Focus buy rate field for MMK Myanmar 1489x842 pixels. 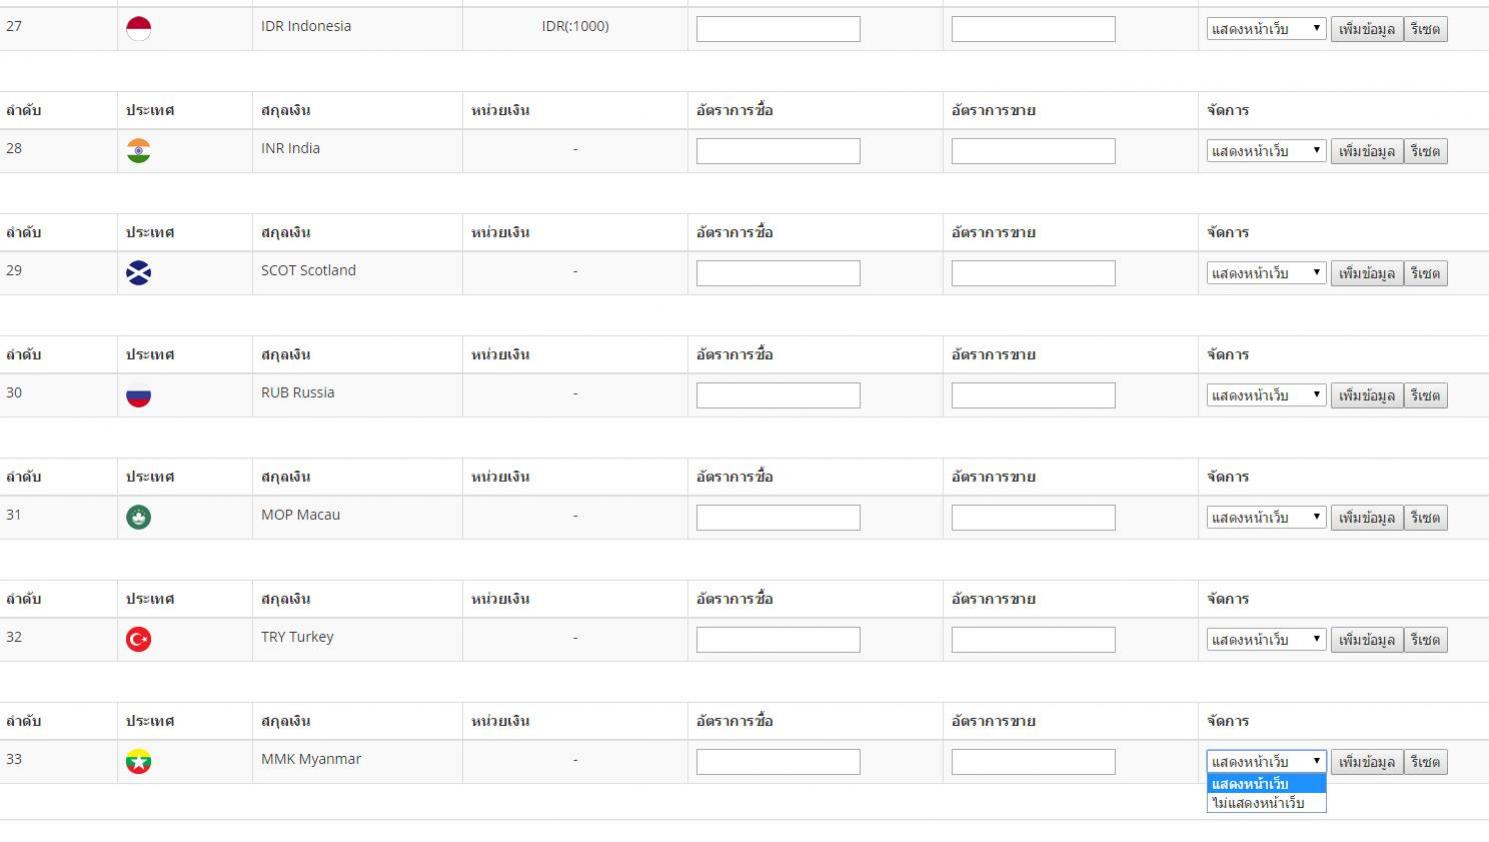coord(778,762)
